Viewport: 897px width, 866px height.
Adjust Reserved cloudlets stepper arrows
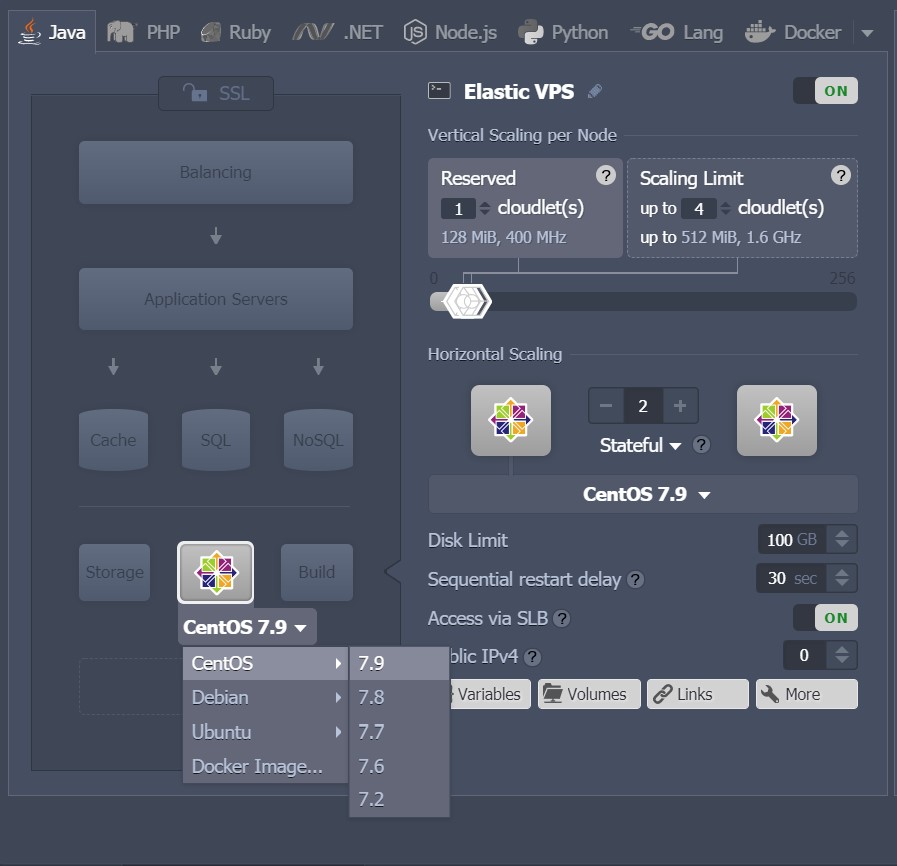pyautogui.click(x=485, y=208)
